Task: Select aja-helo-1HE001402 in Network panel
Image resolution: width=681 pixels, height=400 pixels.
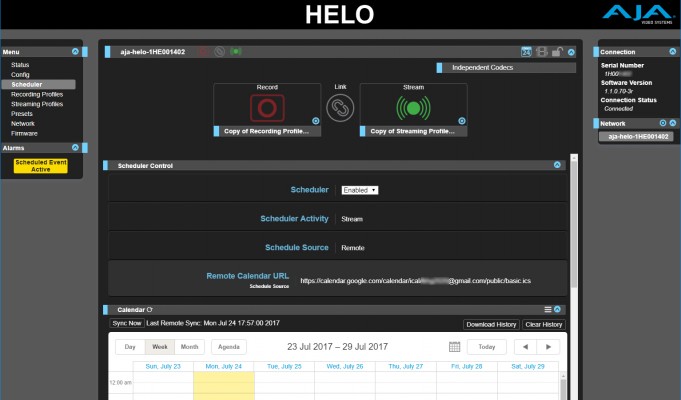Action: (x=638, y=136)
